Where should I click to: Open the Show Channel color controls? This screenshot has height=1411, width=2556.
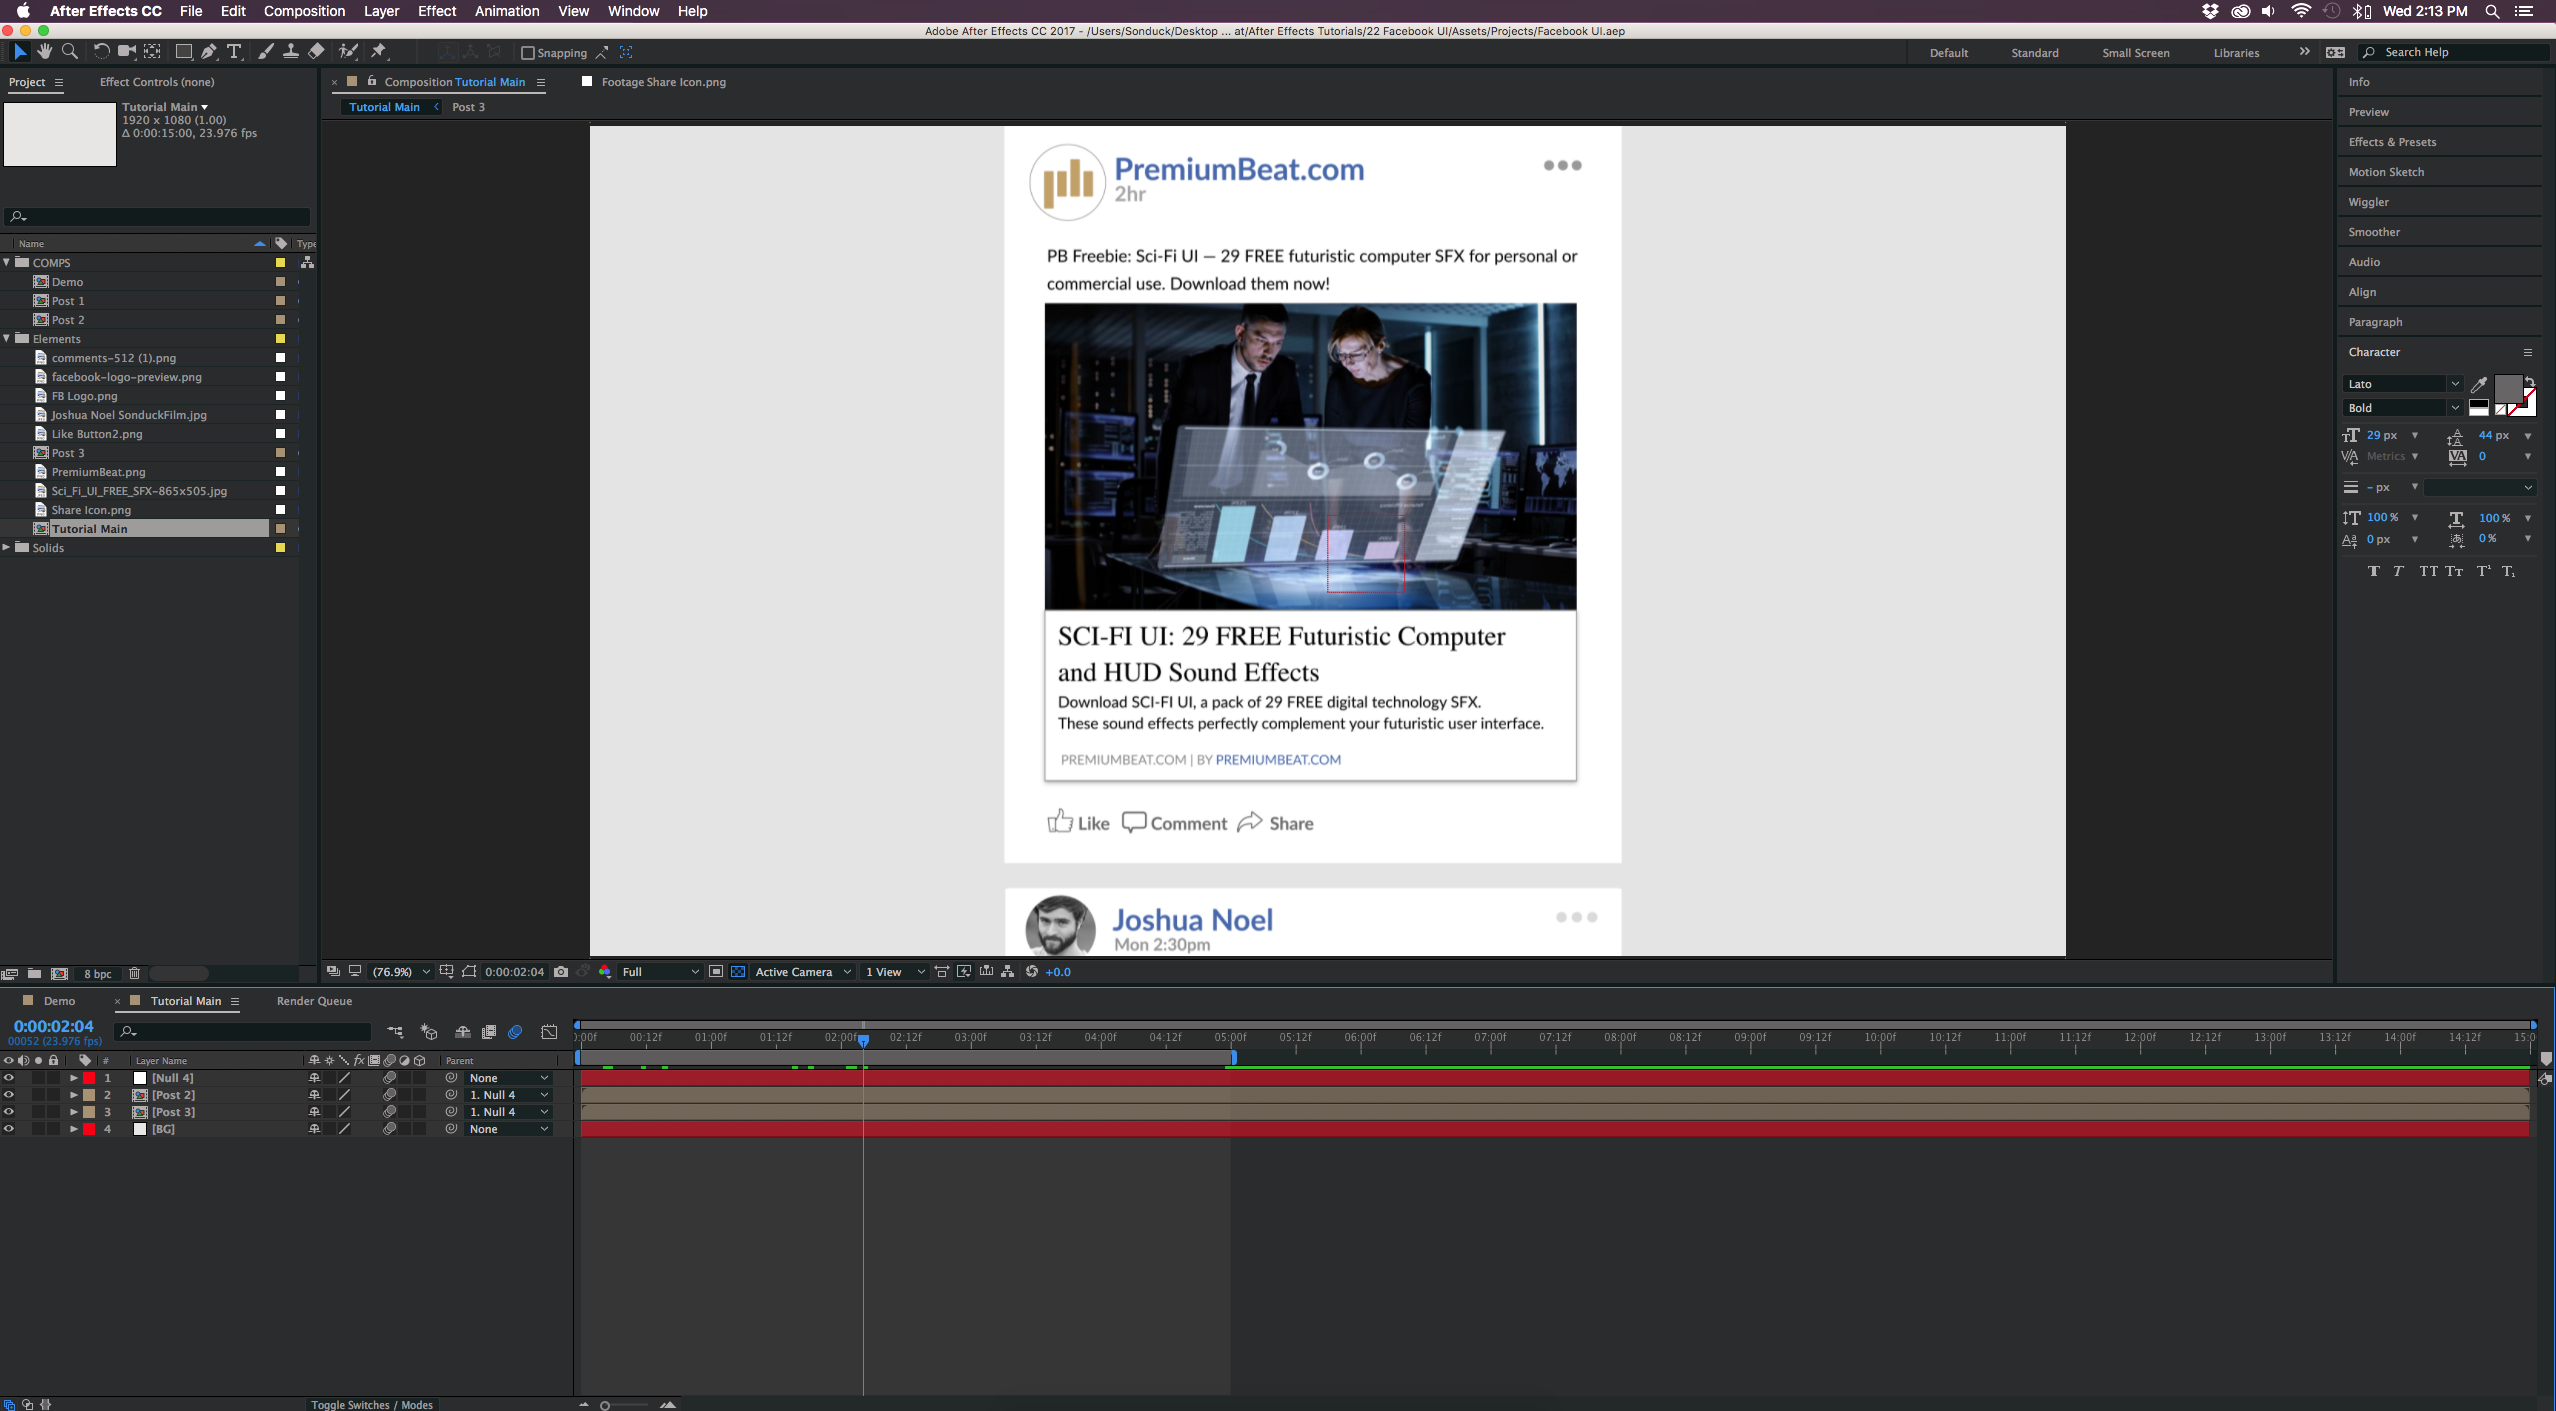[x=604, y=971]
